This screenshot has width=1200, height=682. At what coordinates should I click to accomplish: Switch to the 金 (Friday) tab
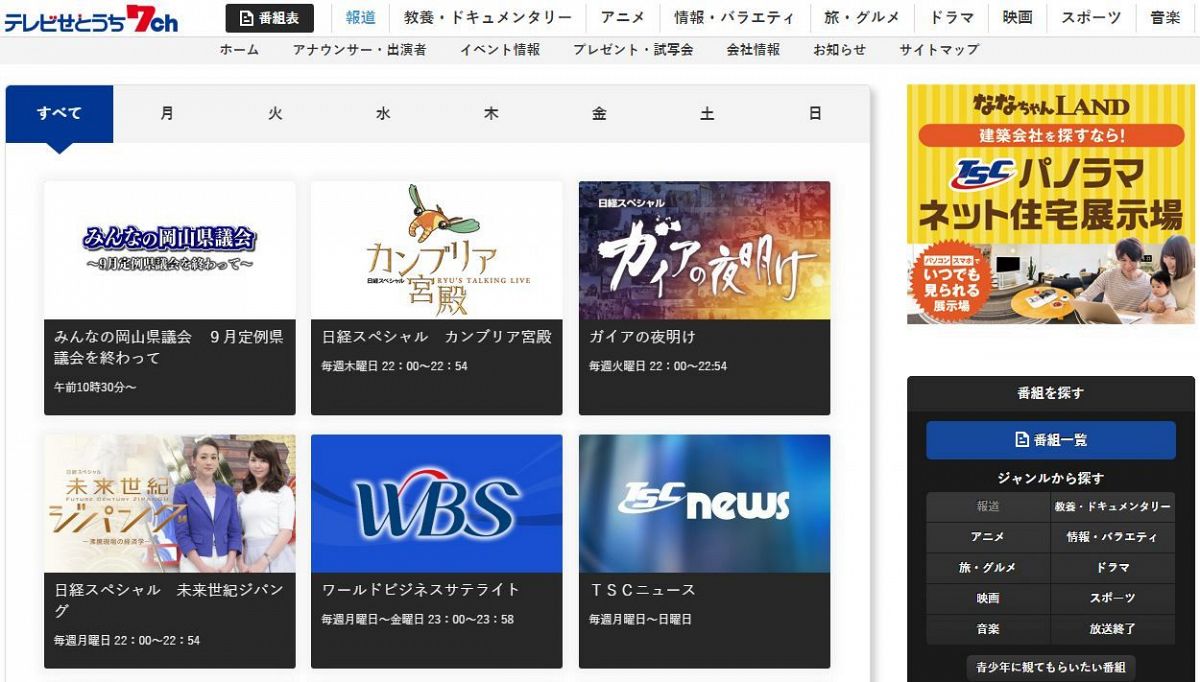click(599, 113)
